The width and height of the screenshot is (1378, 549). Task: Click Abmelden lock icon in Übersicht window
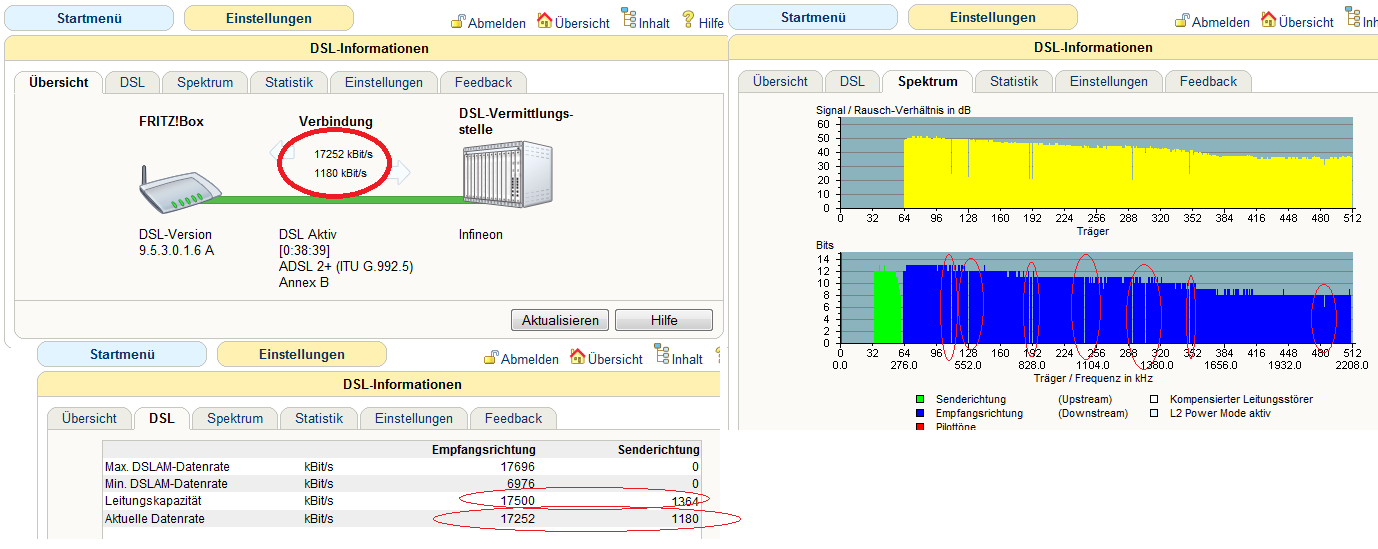pos(458,21)
